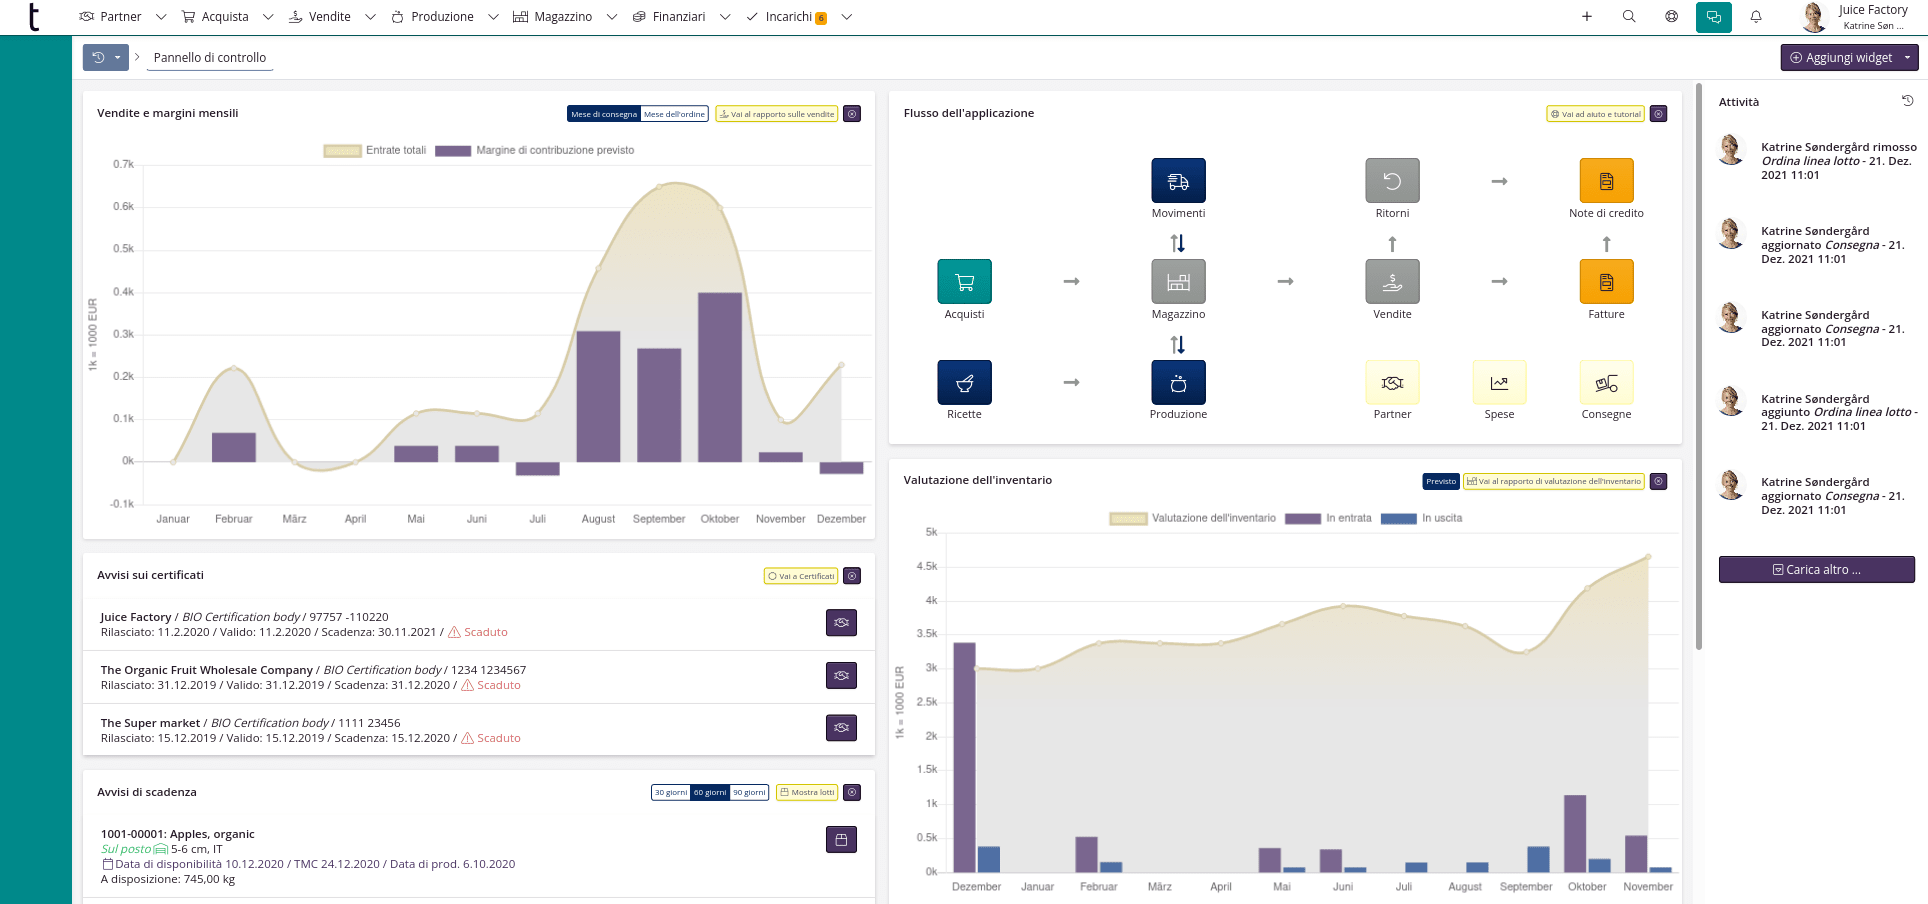Toggle the Entrate totali legend swatch

point(342,151)
